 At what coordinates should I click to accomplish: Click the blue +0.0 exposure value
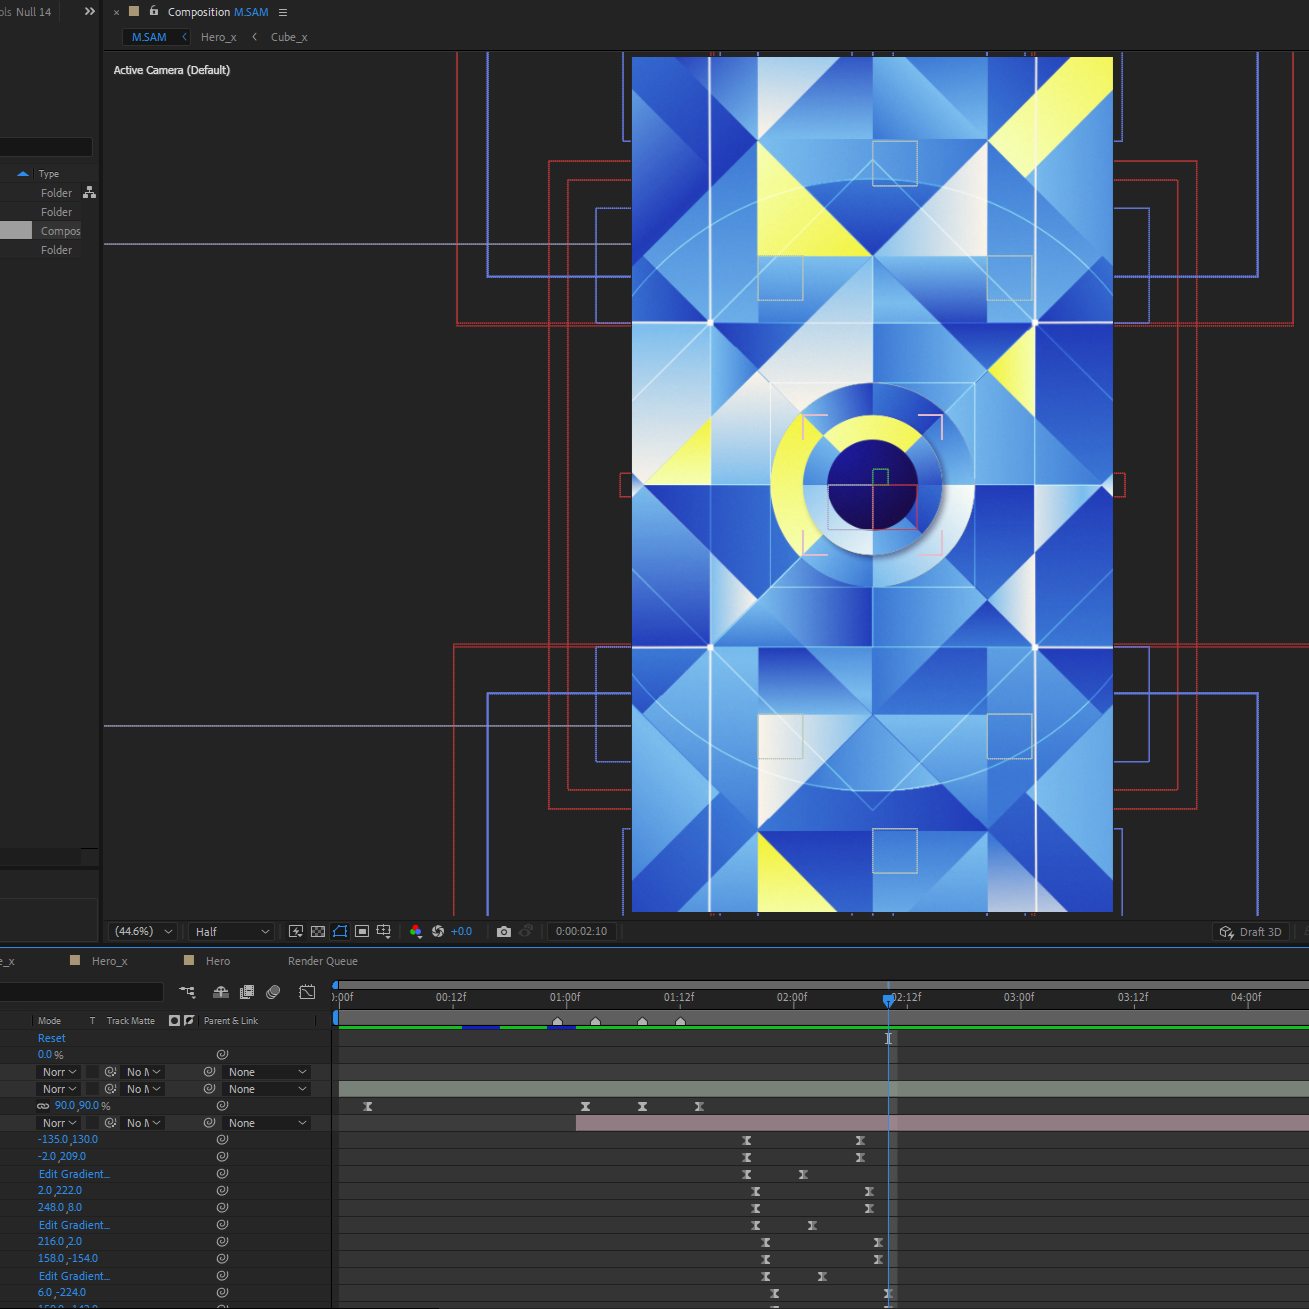tap(461, 931)
